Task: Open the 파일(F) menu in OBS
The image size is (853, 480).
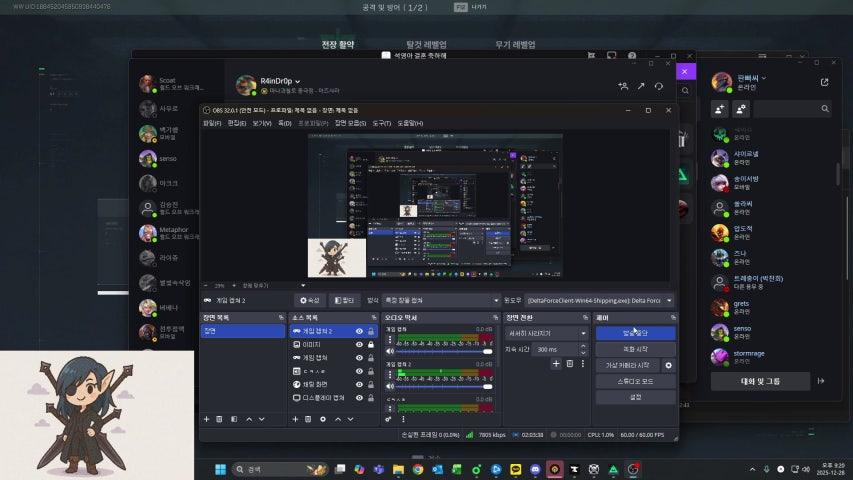Action: 212,124
